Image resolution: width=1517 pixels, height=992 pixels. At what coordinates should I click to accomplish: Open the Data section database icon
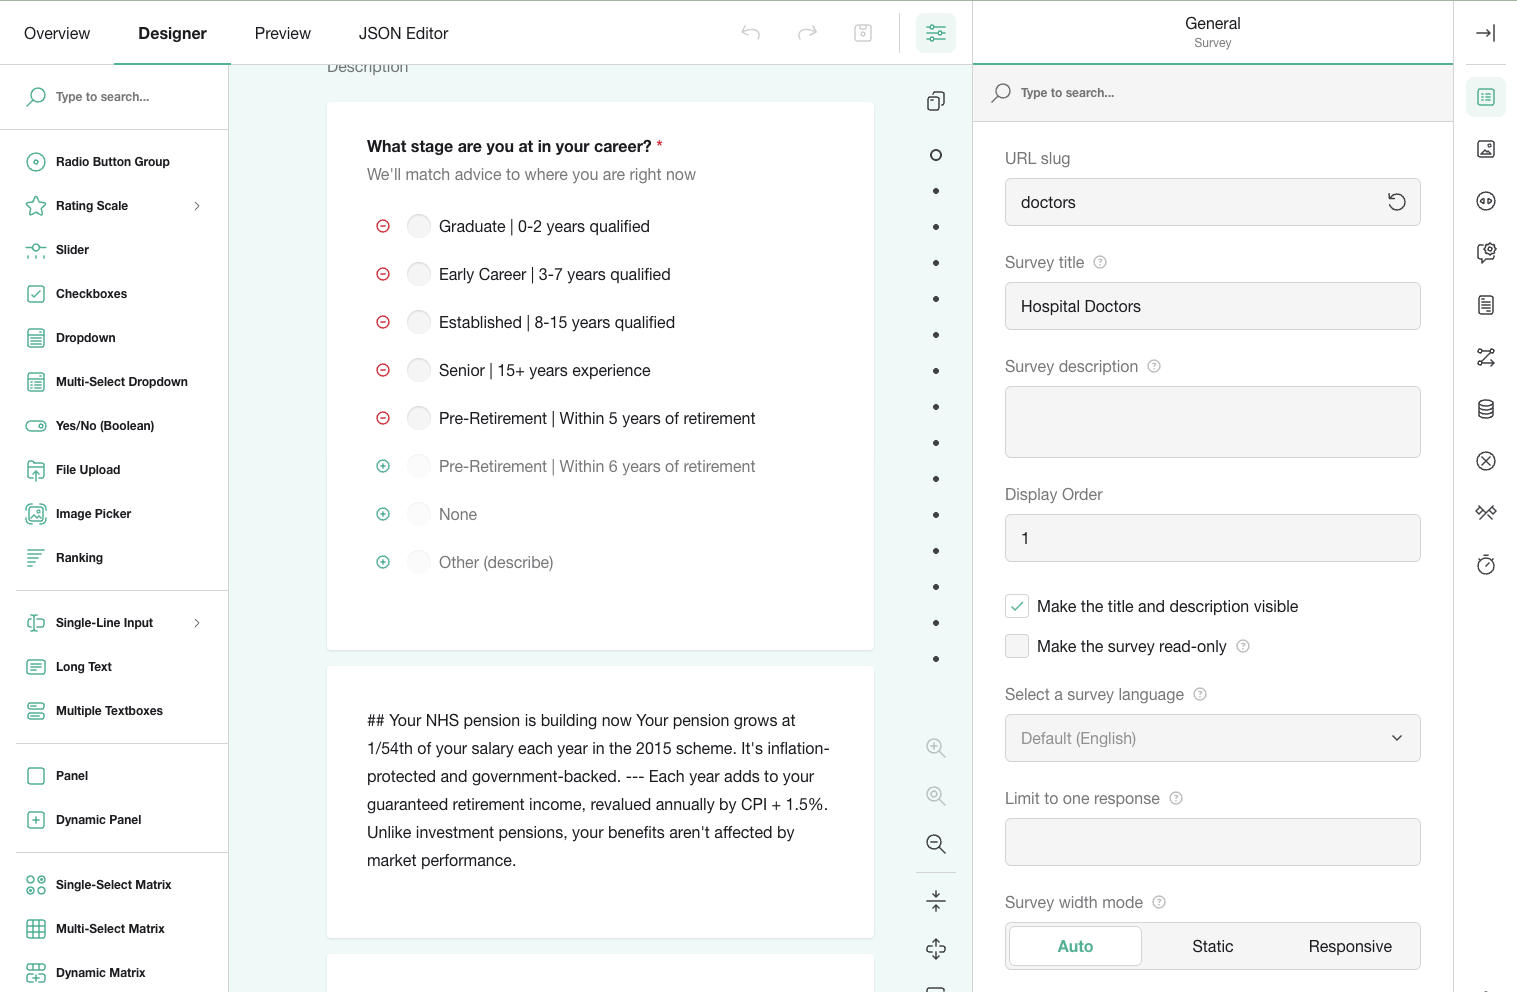click(x=1486, y=409)
